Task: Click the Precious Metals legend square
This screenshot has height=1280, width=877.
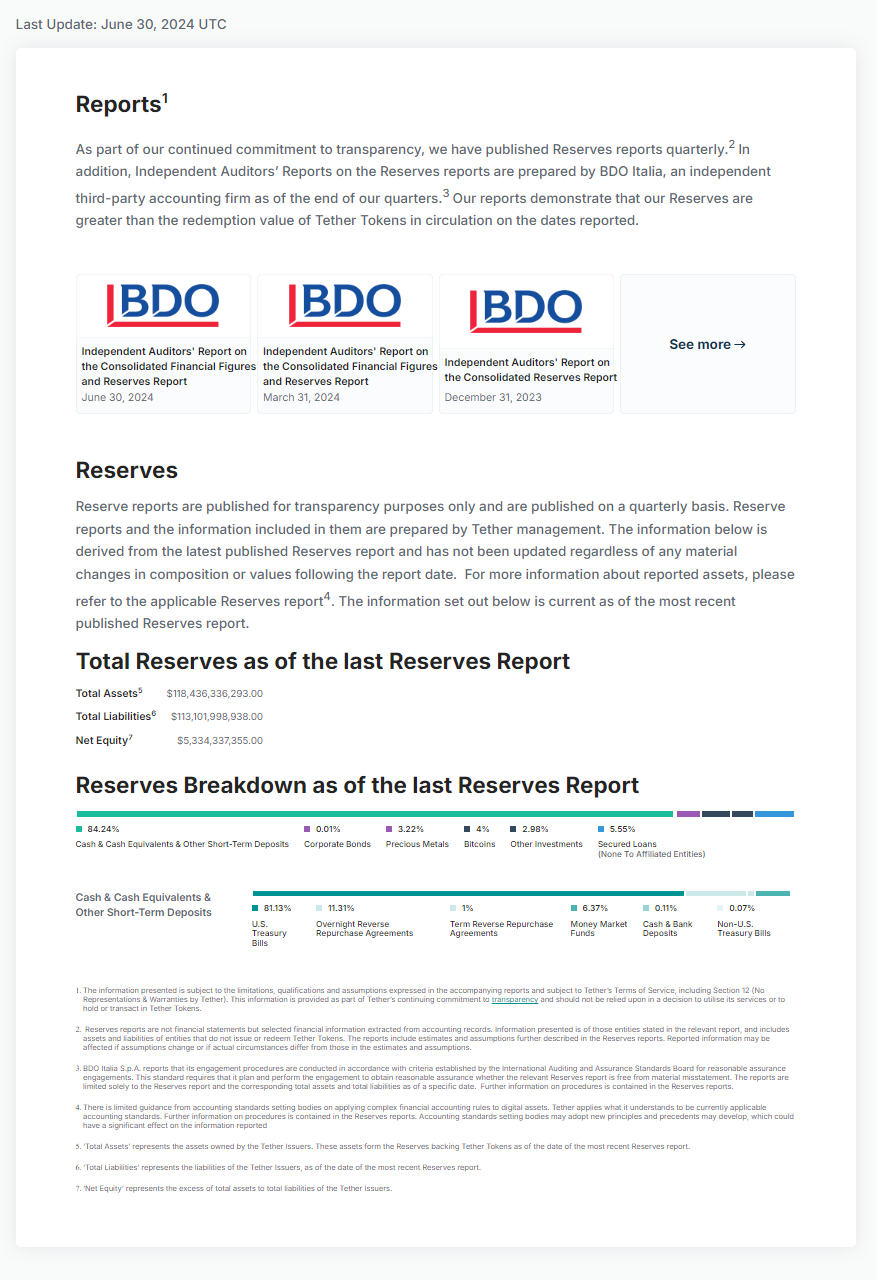Action: coord(389,829)
